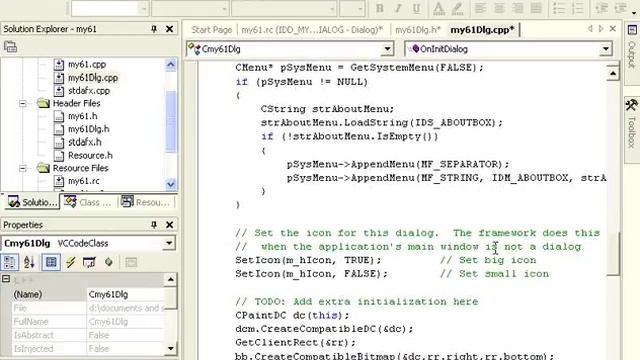Pin the Solution Explorer panel

click(x=154, y=29)
